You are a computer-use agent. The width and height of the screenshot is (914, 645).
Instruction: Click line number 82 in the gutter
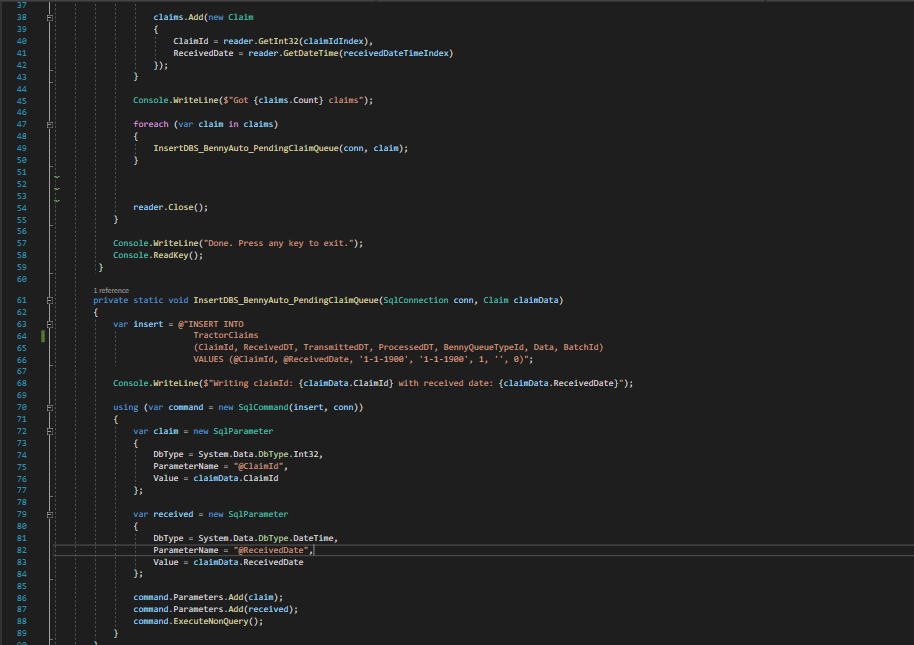point(22,550)
